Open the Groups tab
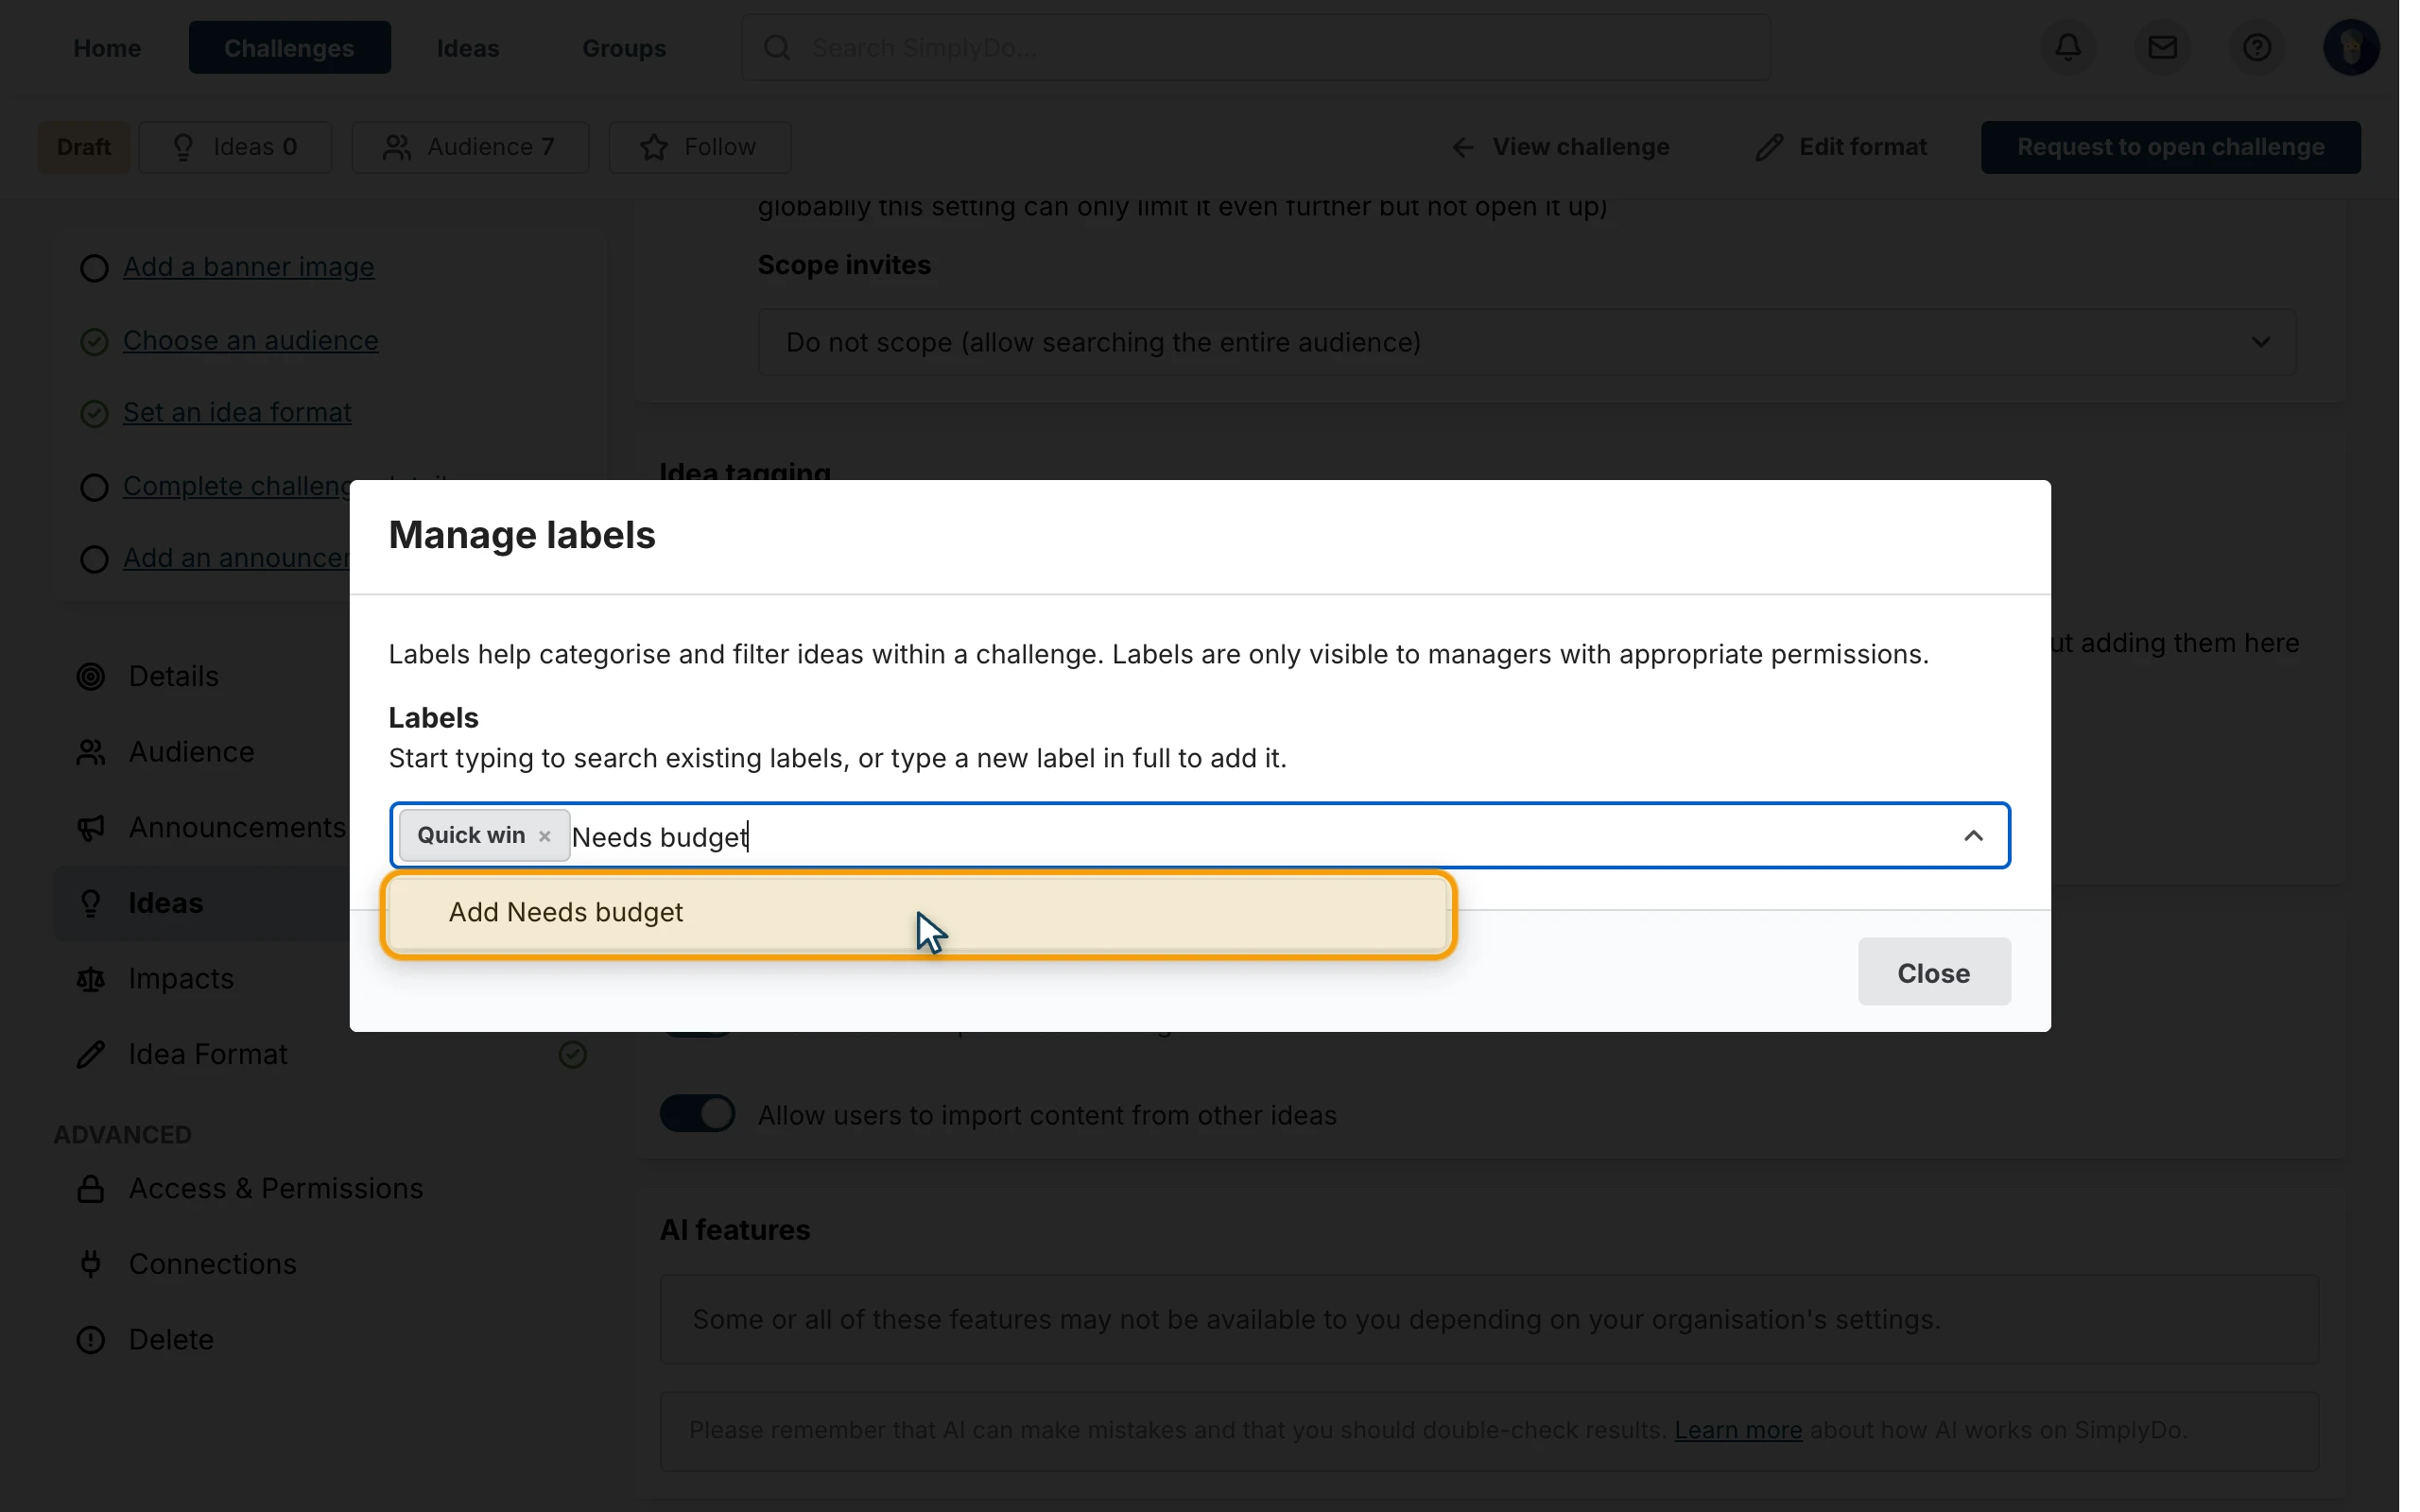The width and height of the screenshot is (2420, 1512). [624, 47]
